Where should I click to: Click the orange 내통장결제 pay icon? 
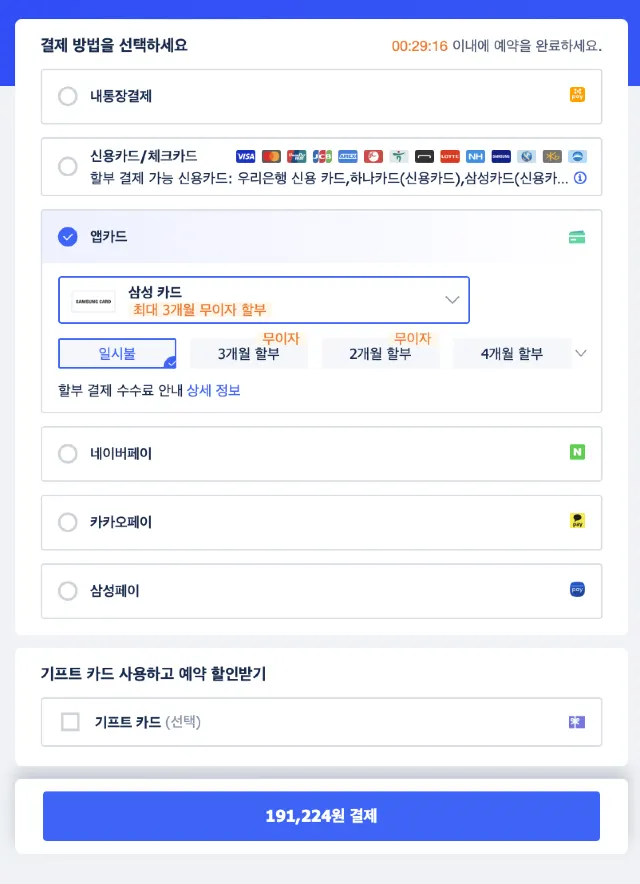click(577, 95)
